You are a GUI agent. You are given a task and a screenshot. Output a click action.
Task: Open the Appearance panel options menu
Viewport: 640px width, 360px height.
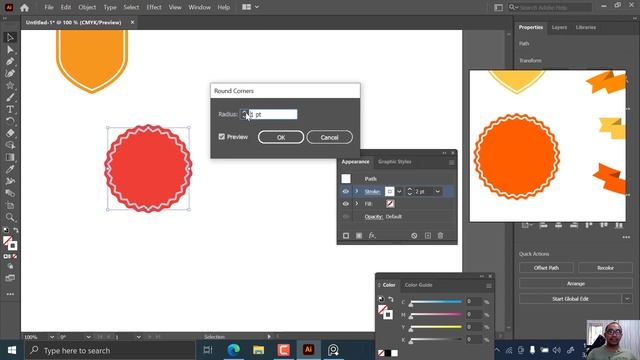point(451,162)
